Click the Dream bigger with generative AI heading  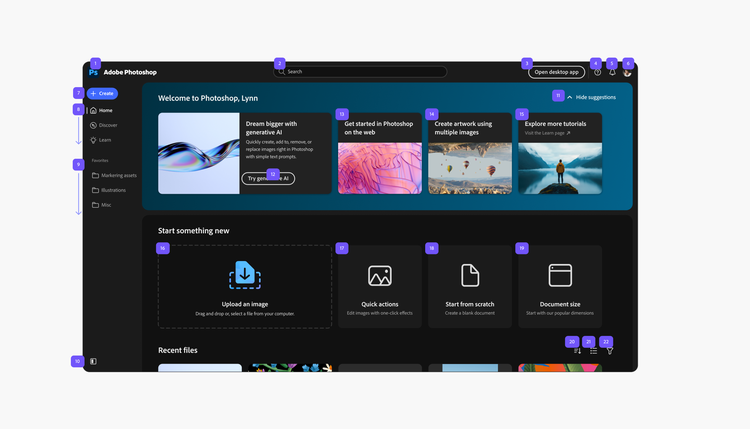pyautogui.click(x=271, y=128)
